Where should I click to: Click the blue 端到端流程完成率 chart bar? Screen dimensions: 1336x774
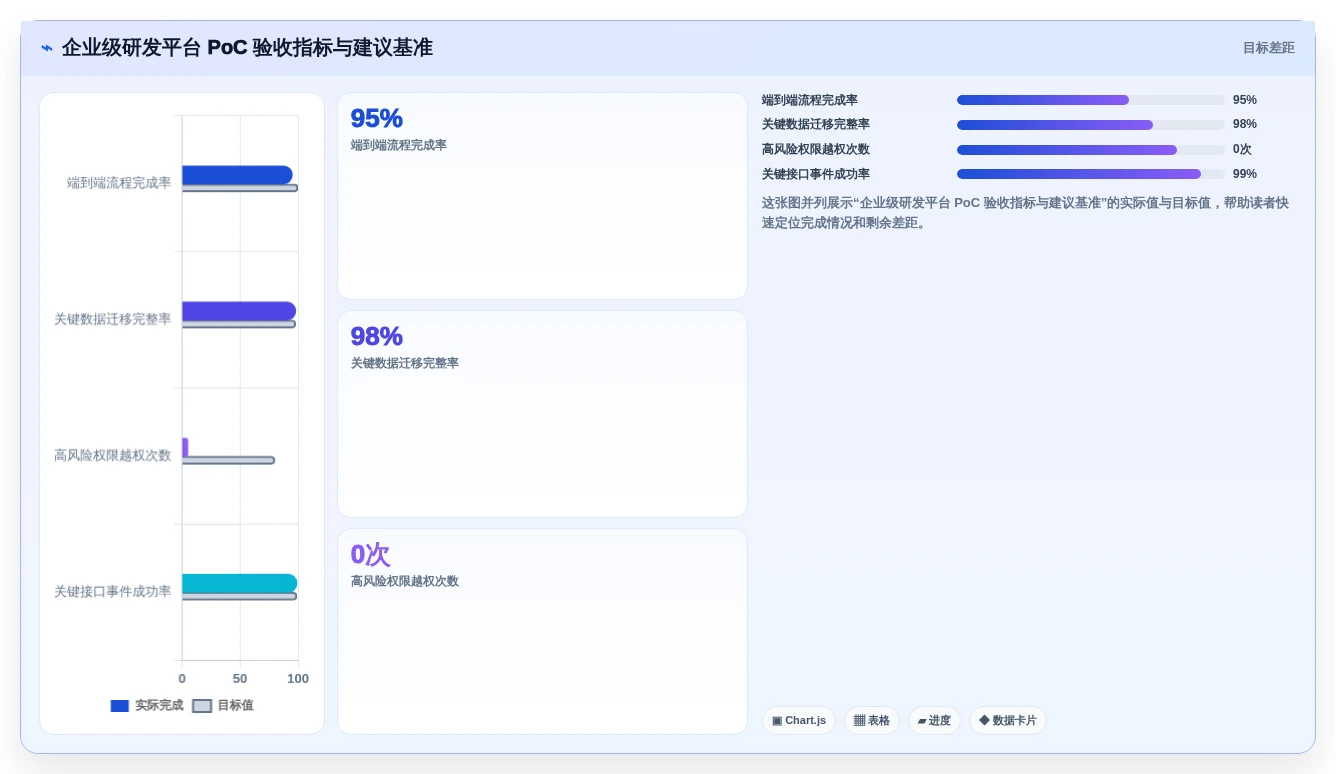pyautogui.click(x=237, y=175)
